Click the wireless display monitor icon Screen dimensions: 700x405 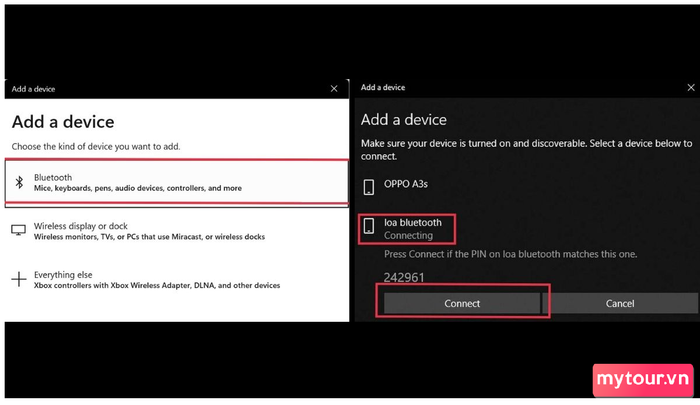tap(18, 230)
